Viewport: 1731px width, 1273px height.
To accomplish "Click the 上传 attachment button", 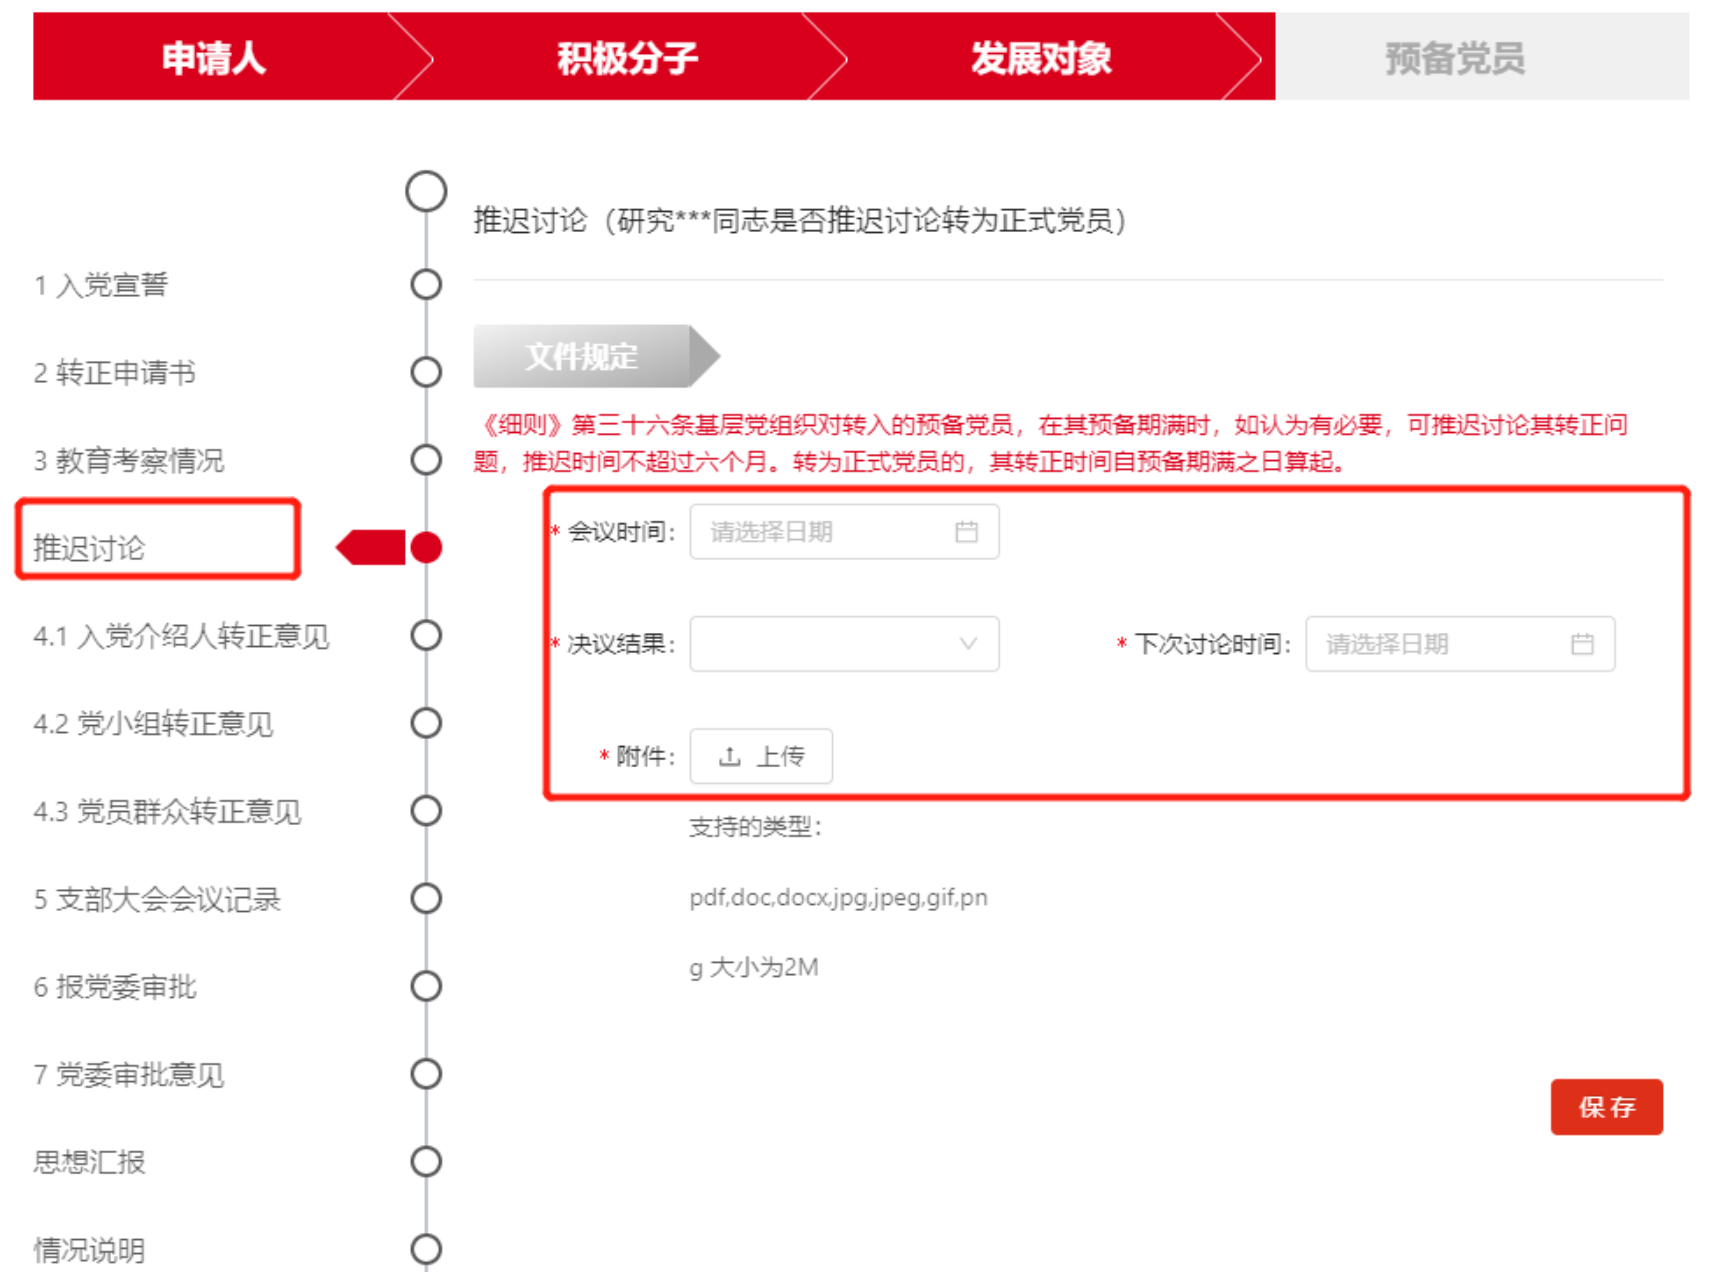I will (761, 756).
